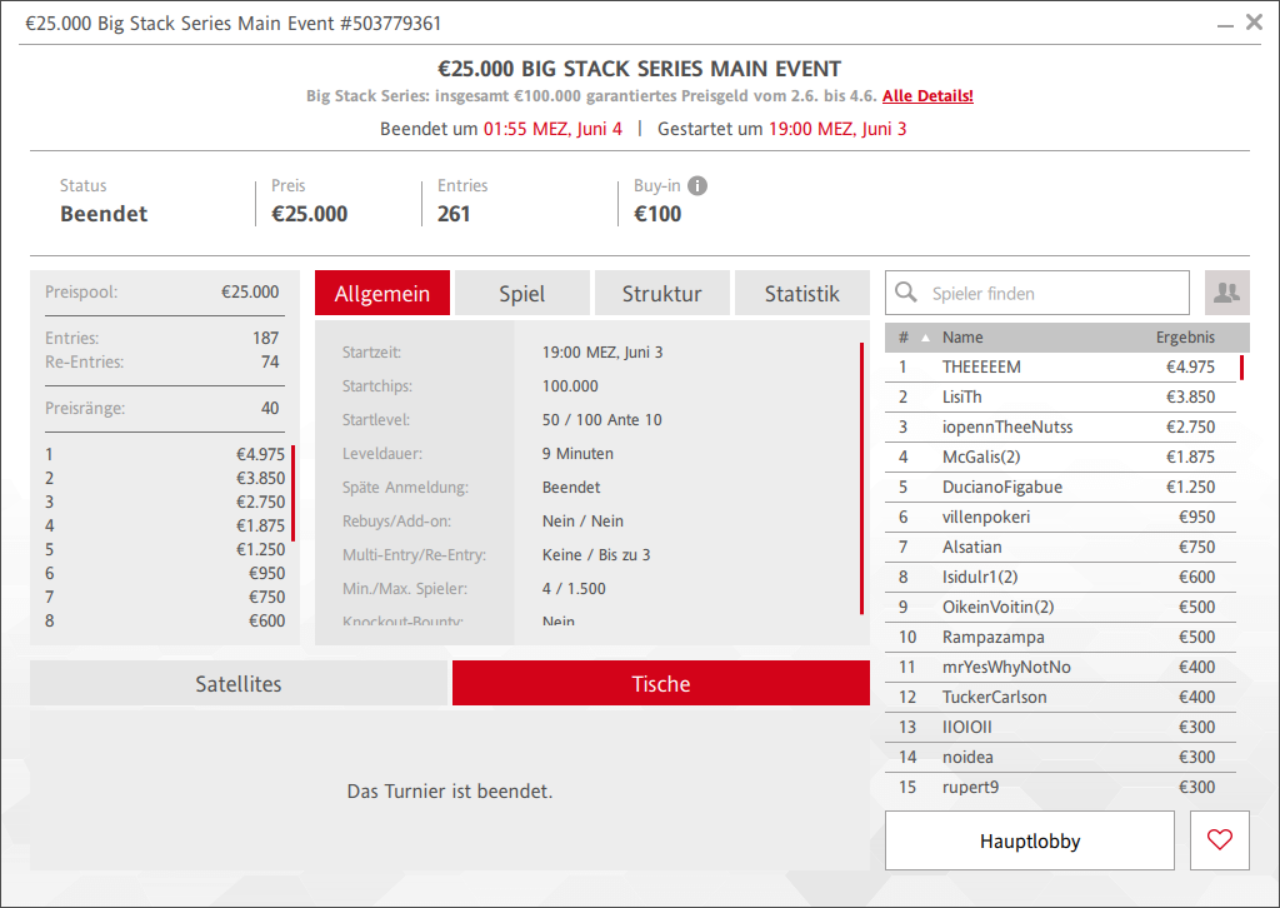Click the Entries 261 header value
Viewport: 1280px width, 908px height.
point(454,214)
